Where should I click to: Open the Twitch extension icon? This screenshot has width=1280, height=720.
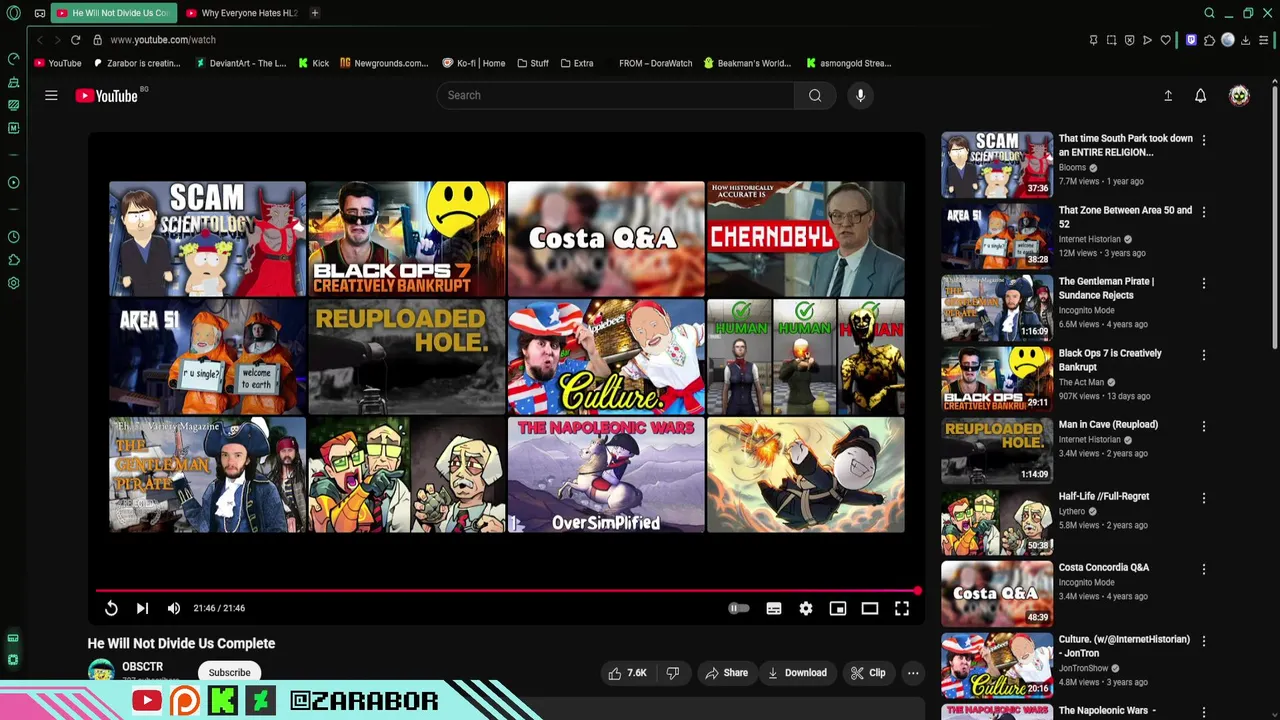[x=1191, y=40]
